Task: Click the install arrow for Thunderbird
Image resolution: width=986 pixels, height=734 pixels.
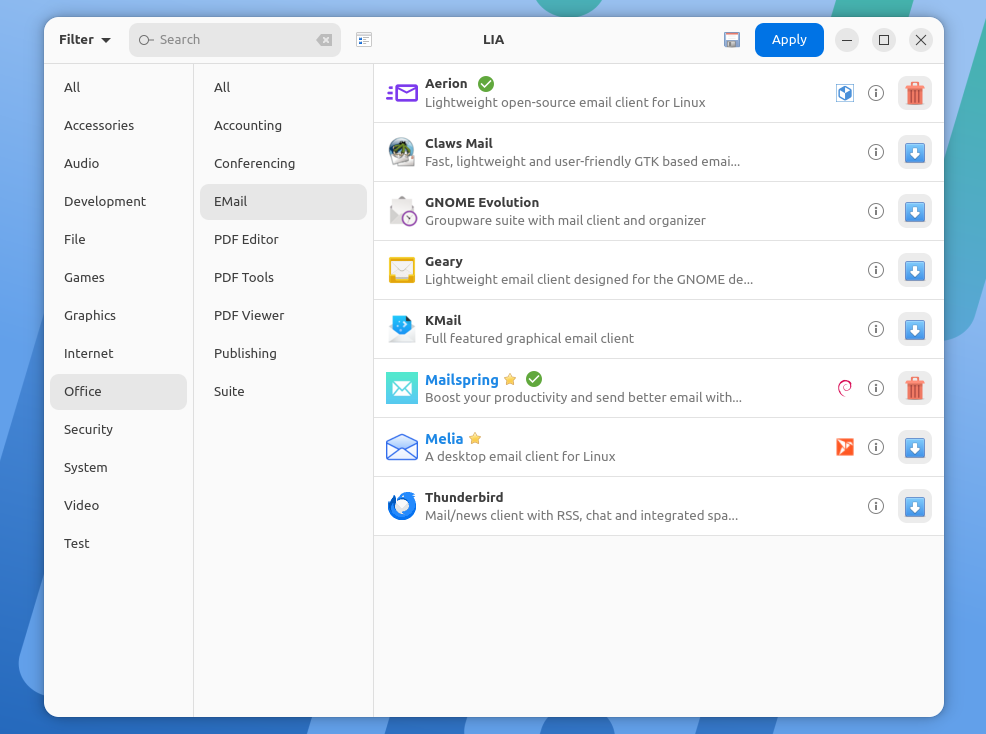Action: pos(914,506)
